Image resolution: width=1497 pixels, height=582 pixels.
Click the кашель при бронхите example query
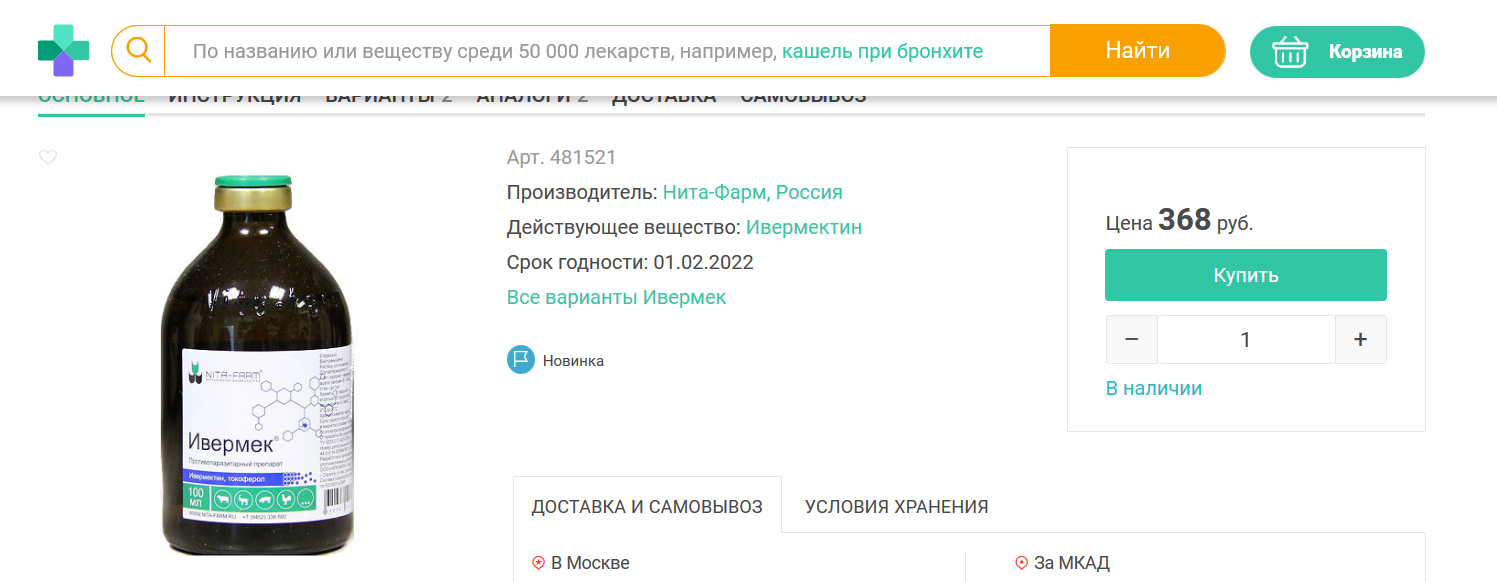click(x=882, y=51)
